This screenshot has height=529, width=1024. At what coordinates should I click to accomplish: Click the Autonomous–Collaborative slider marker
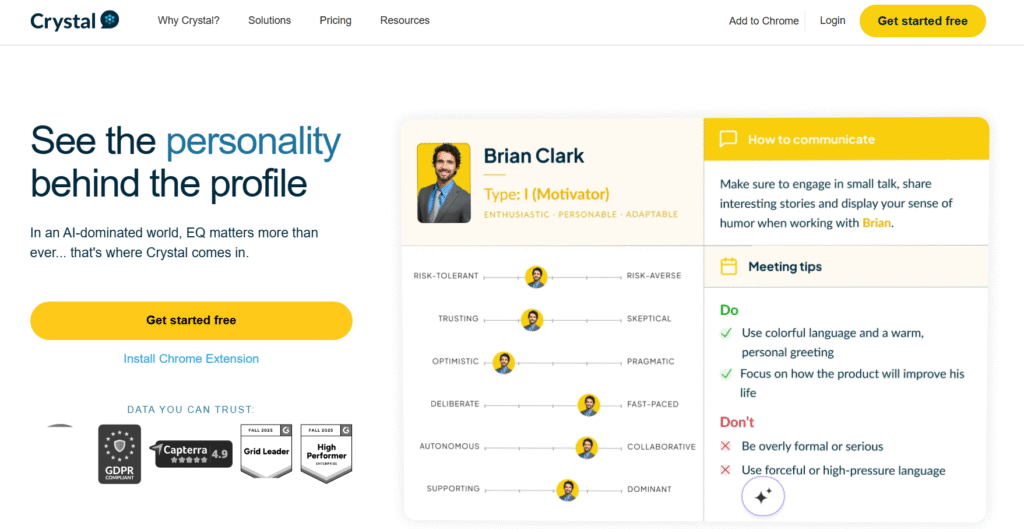tap(586, 447)
